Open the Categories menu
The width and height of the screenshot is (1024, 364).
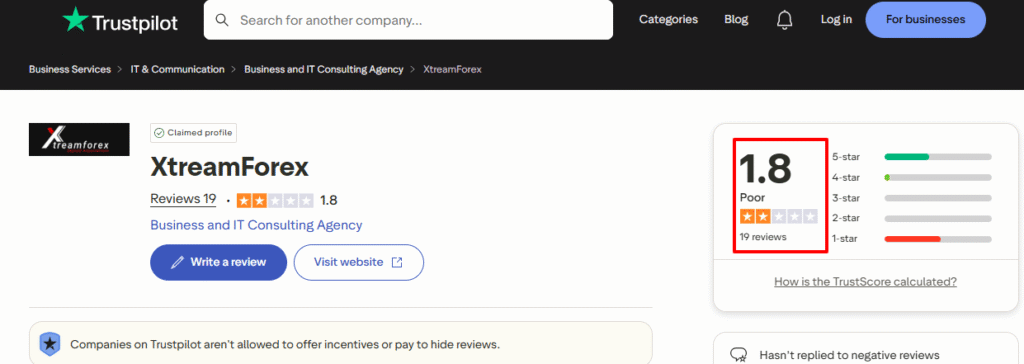pos(668,20)
